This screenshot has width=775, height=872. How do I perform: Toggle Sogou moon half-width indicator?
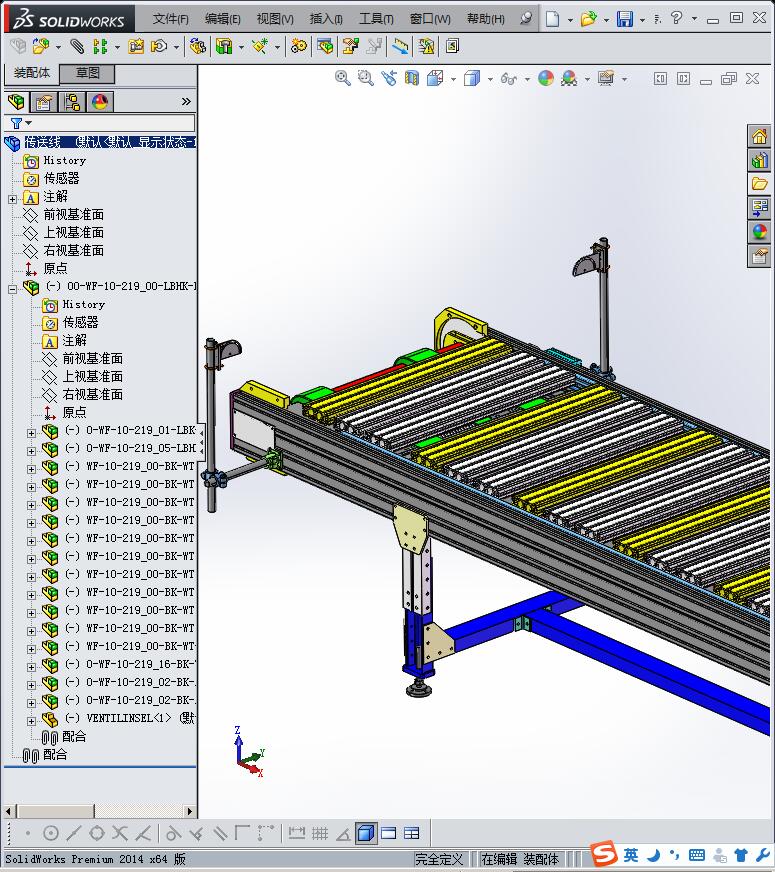pos(654,855)
